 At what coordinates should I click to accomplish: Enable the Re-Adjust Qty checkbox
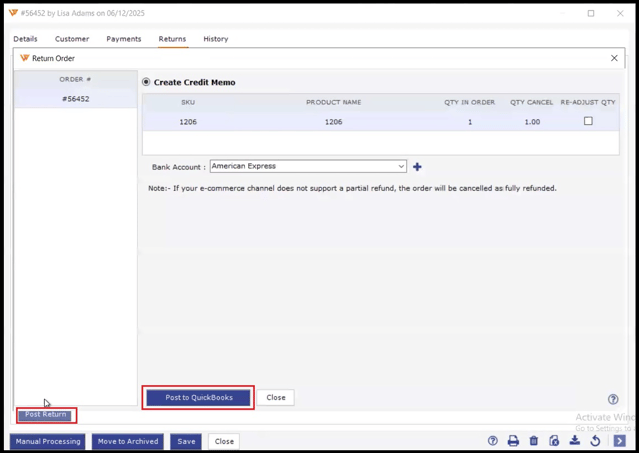588,121
